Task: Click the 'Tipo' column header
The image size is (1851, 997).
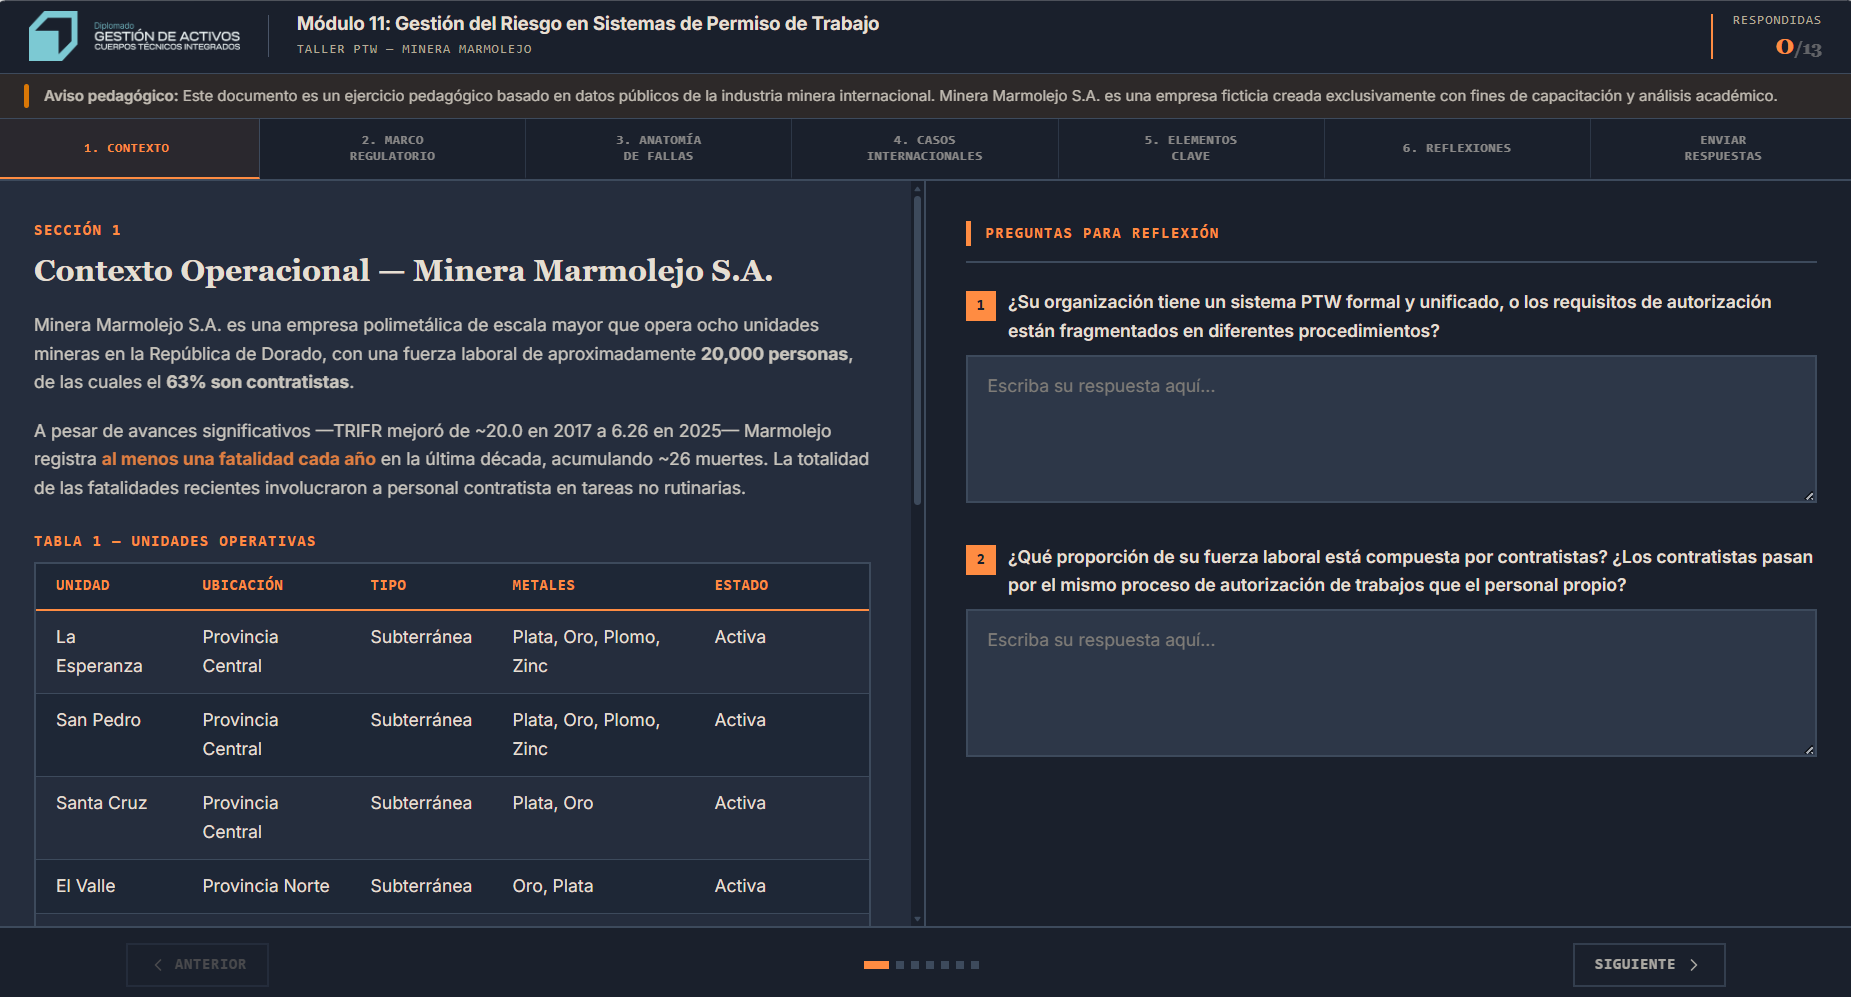Action: click(388, 585)
